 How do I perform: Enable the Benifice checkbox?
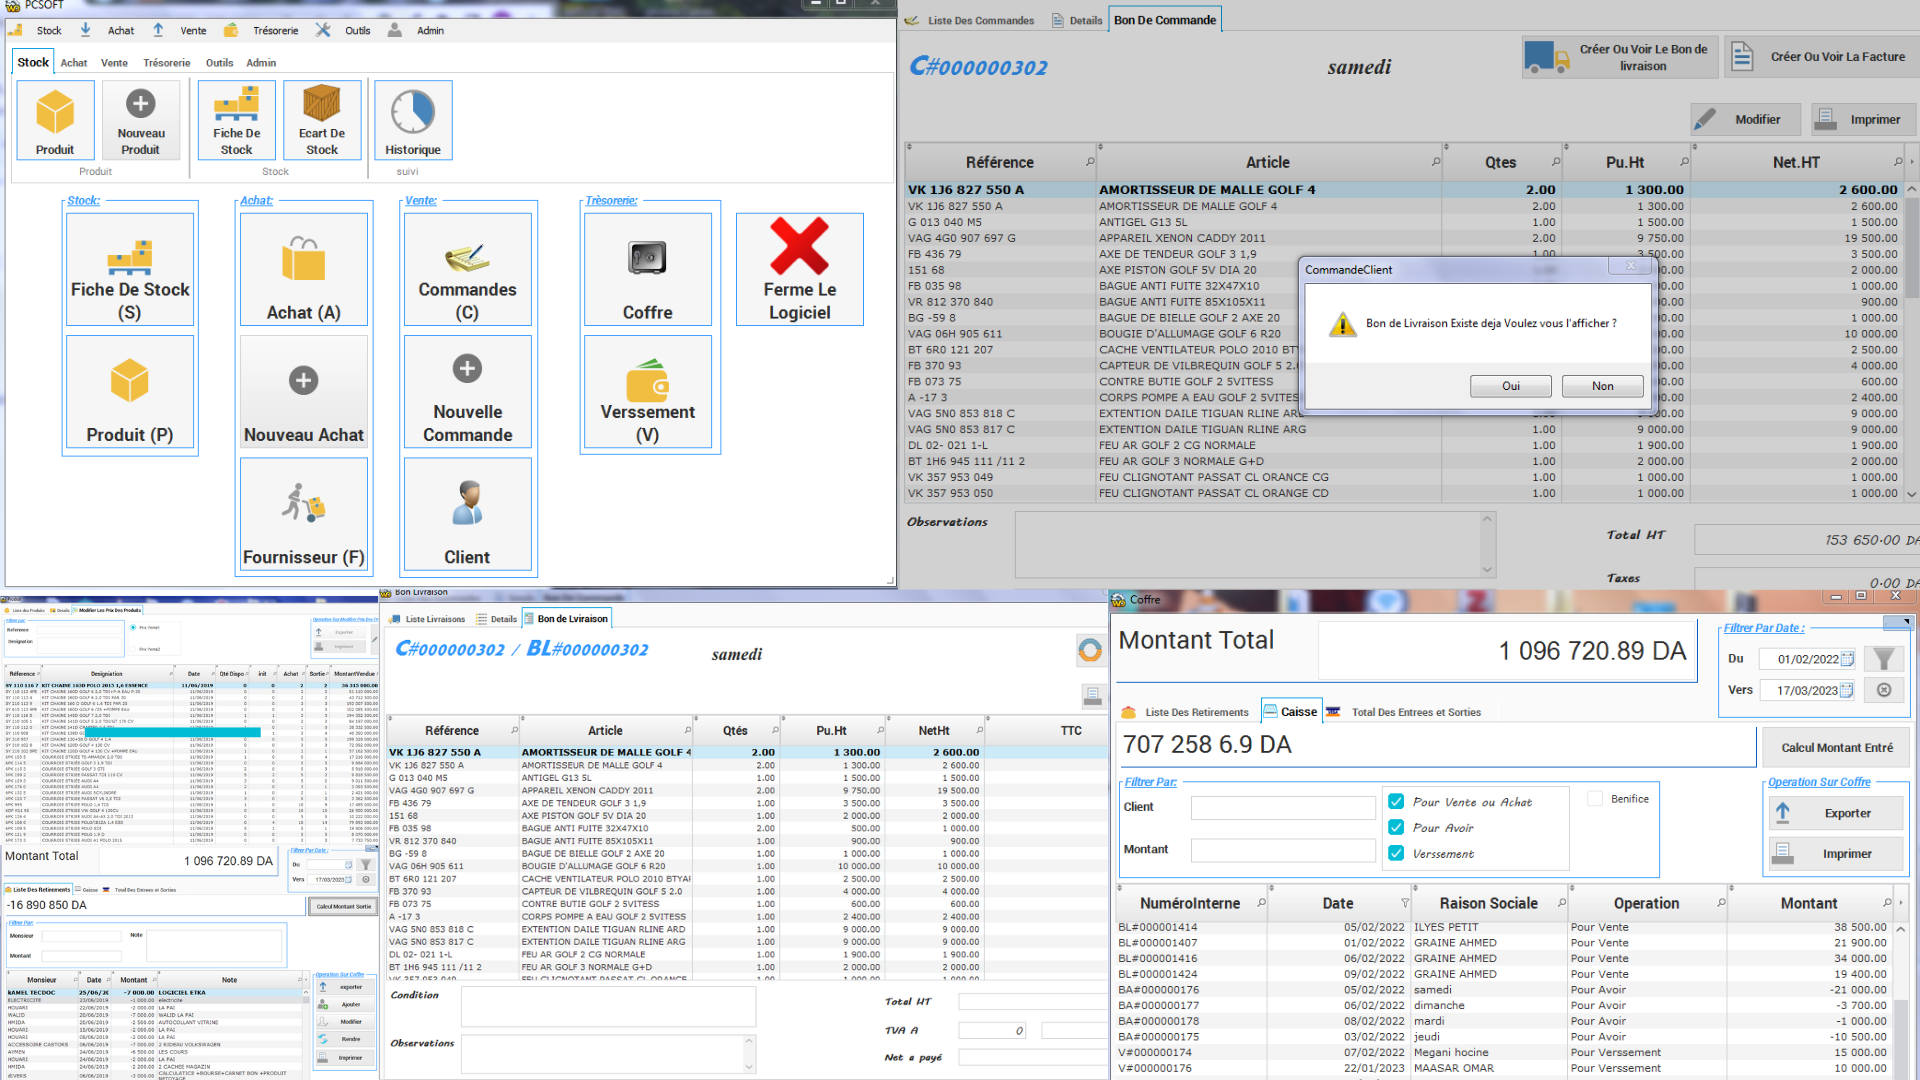click(x=1595, y=799)
